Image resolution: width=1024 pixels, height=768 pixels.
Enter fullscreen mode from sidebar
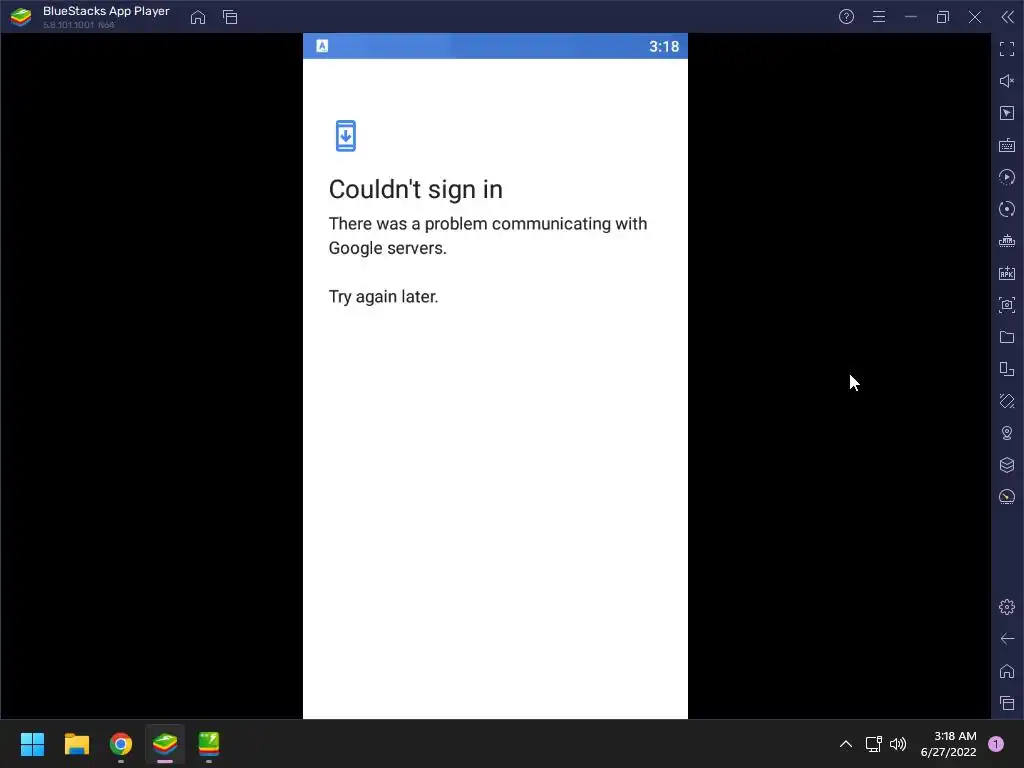point(1007,49)
